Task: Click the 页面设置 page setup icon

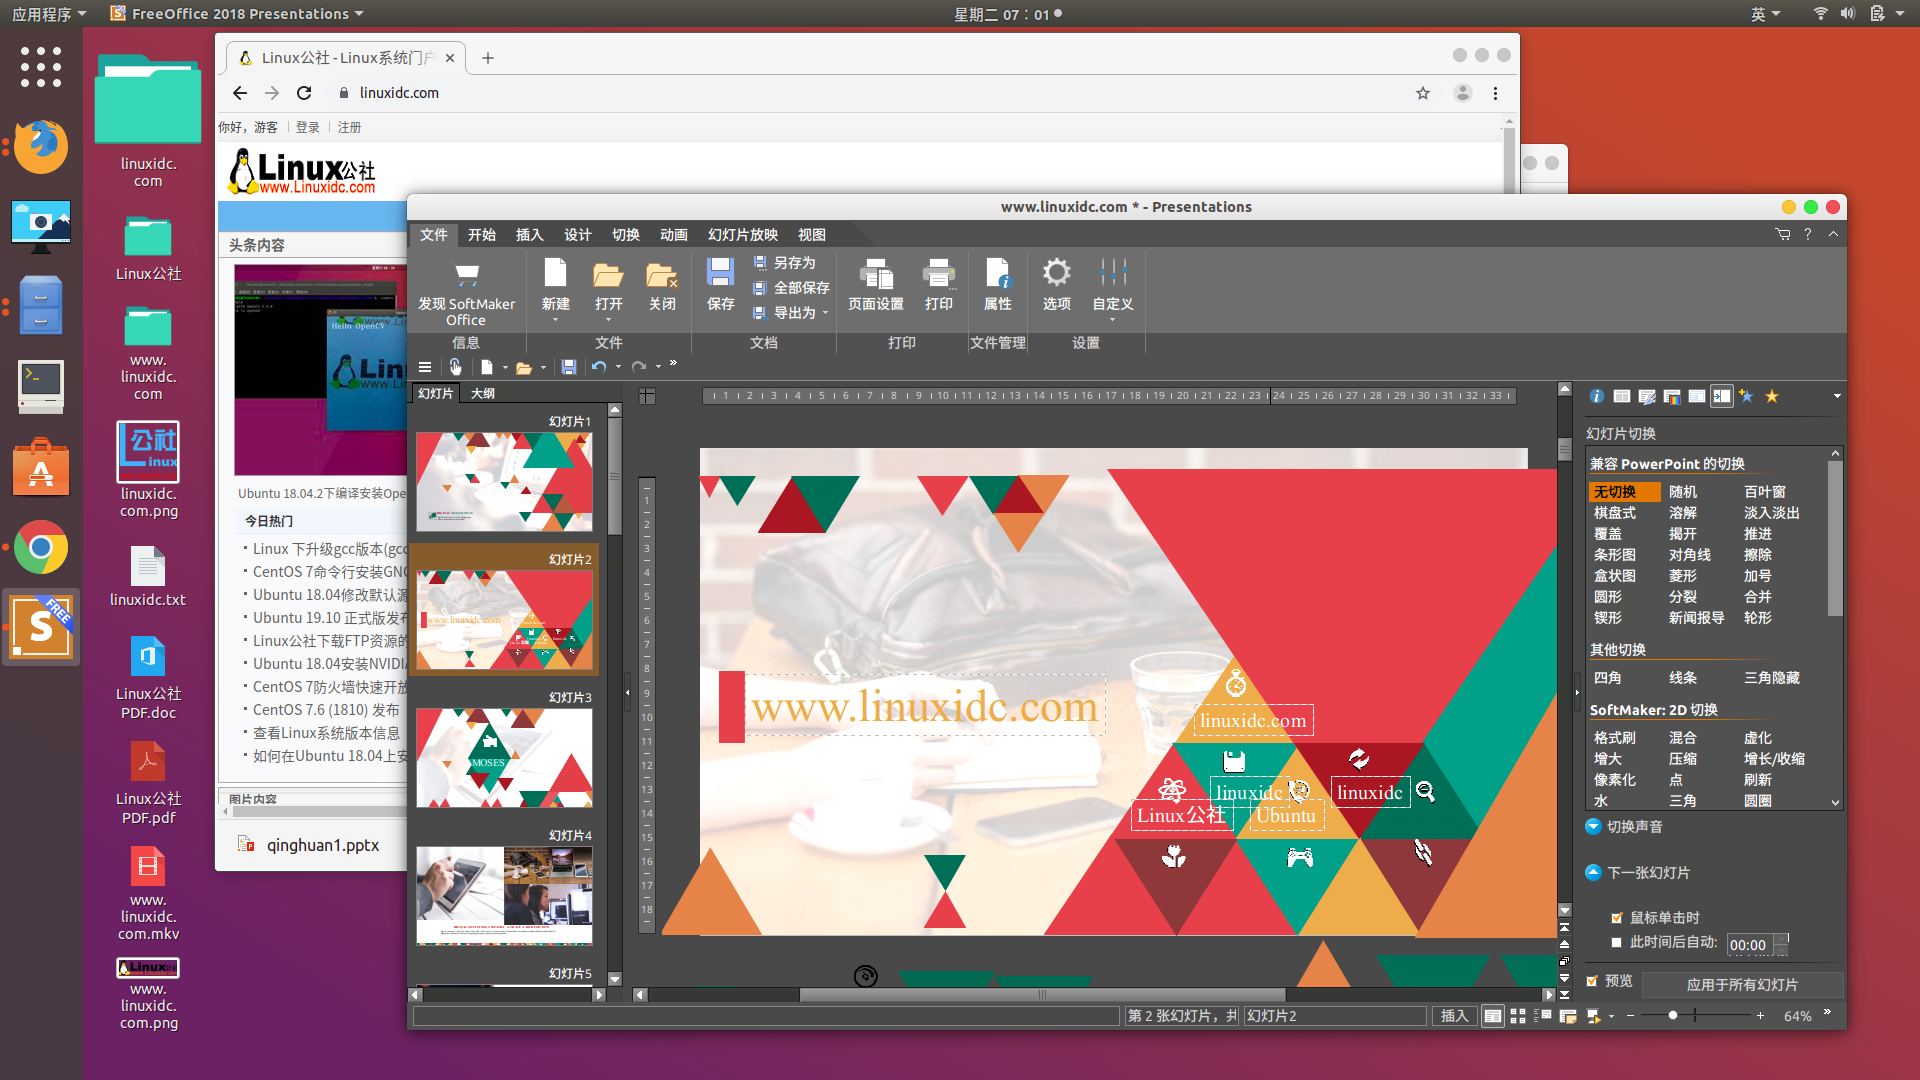Action: (x=875, y=274)
